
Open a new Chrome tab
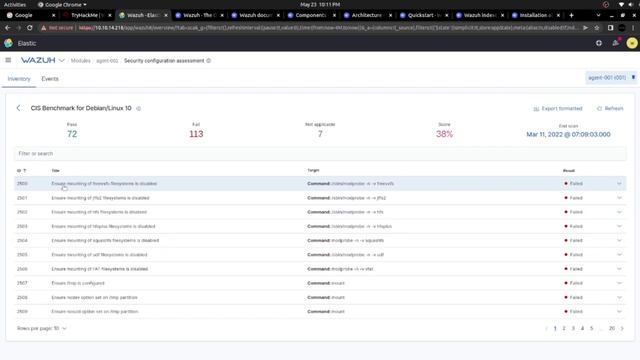571,15
